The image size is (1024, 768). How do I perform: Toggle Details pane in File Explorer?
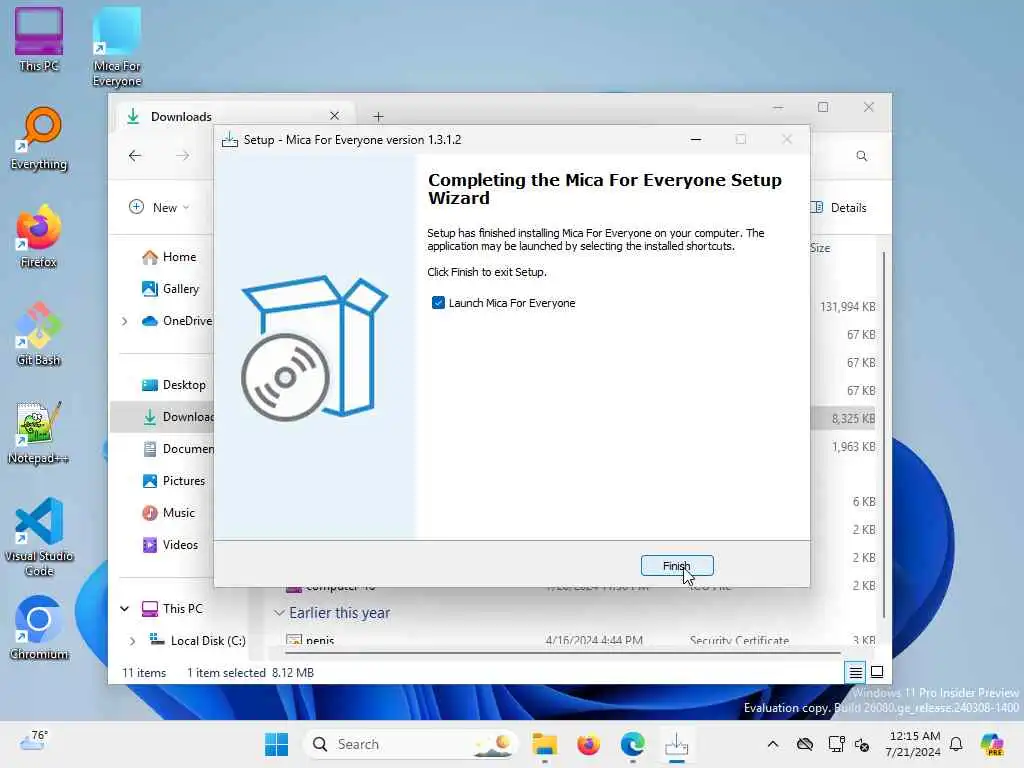click(x=839, y=208)
